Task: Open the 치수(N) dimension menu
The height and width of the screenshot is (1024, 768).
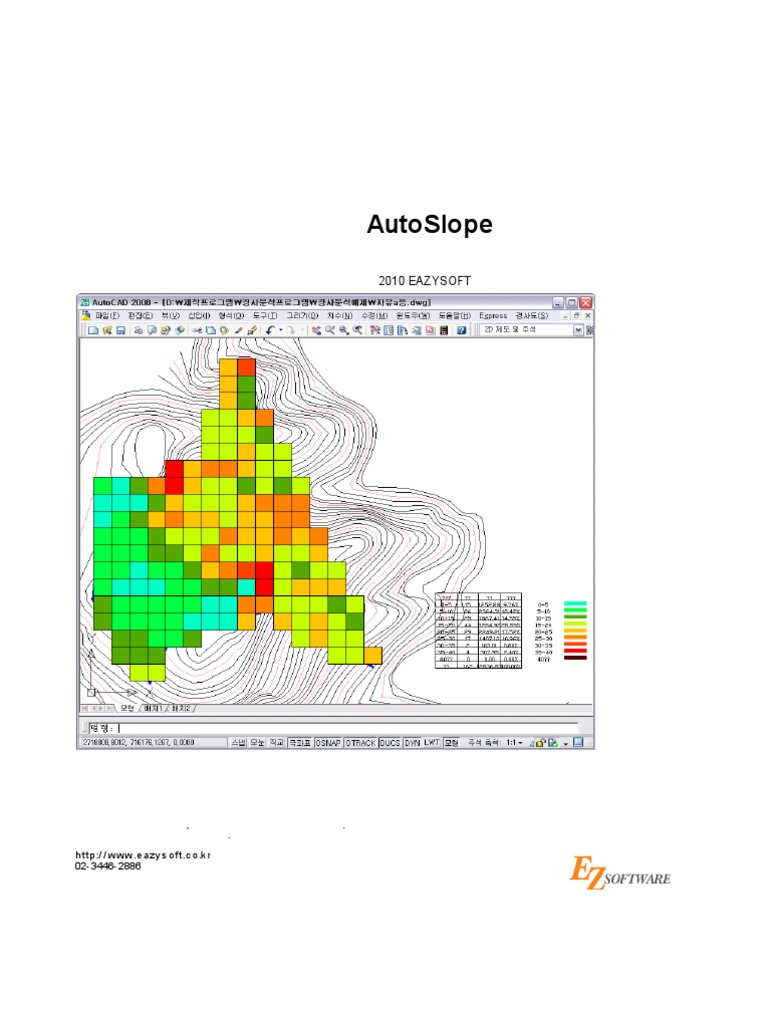Action: [340, 315]
